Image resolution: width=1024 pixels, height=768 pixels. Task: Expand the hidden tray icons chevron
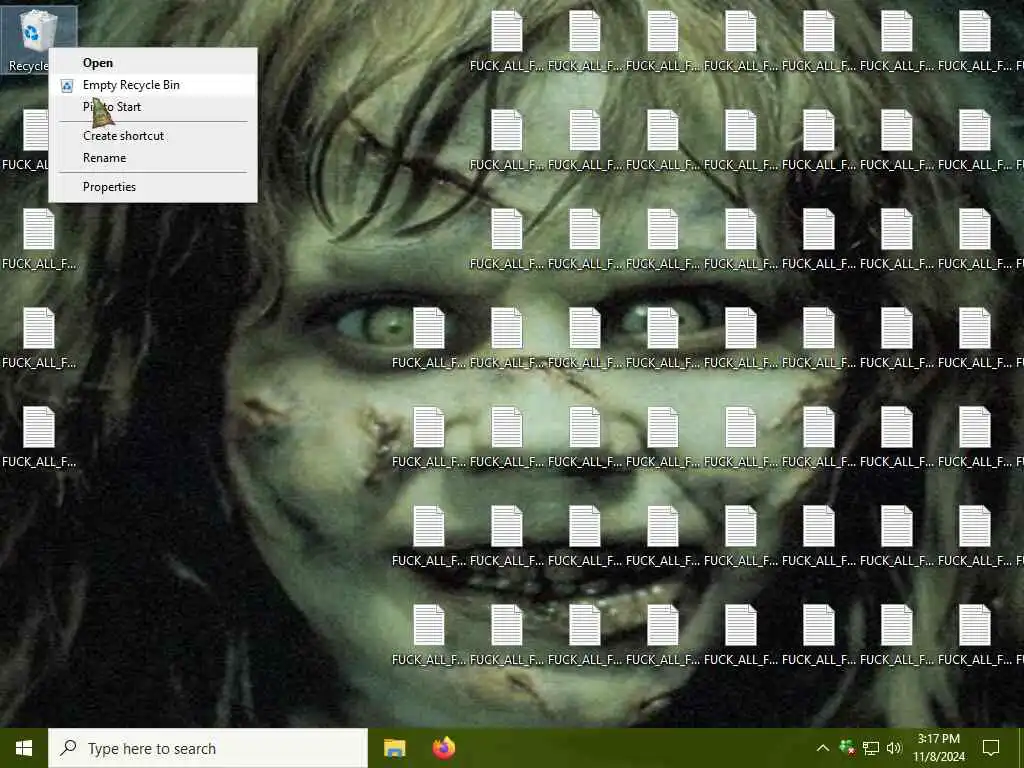(x=823, y=748)
